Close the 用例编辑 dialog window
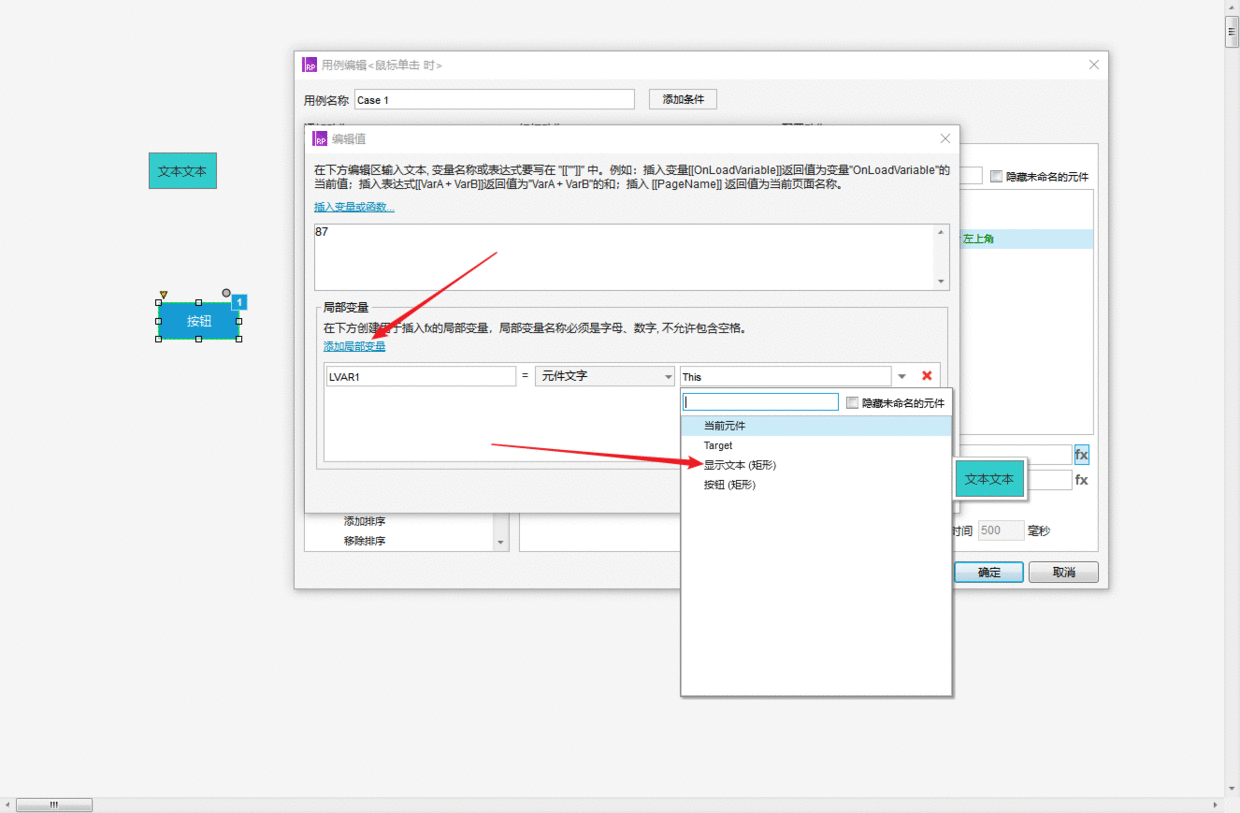The height and width of the screenshot is (813, 1240). tap(1093, 65)
